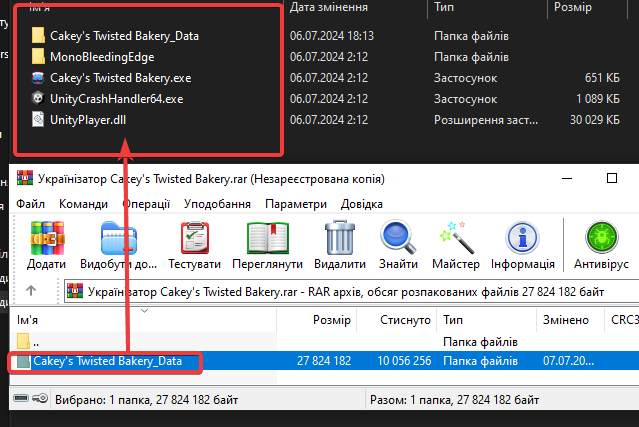Click the Видобути до (Extract to) icon

click(x=119, y=238)
